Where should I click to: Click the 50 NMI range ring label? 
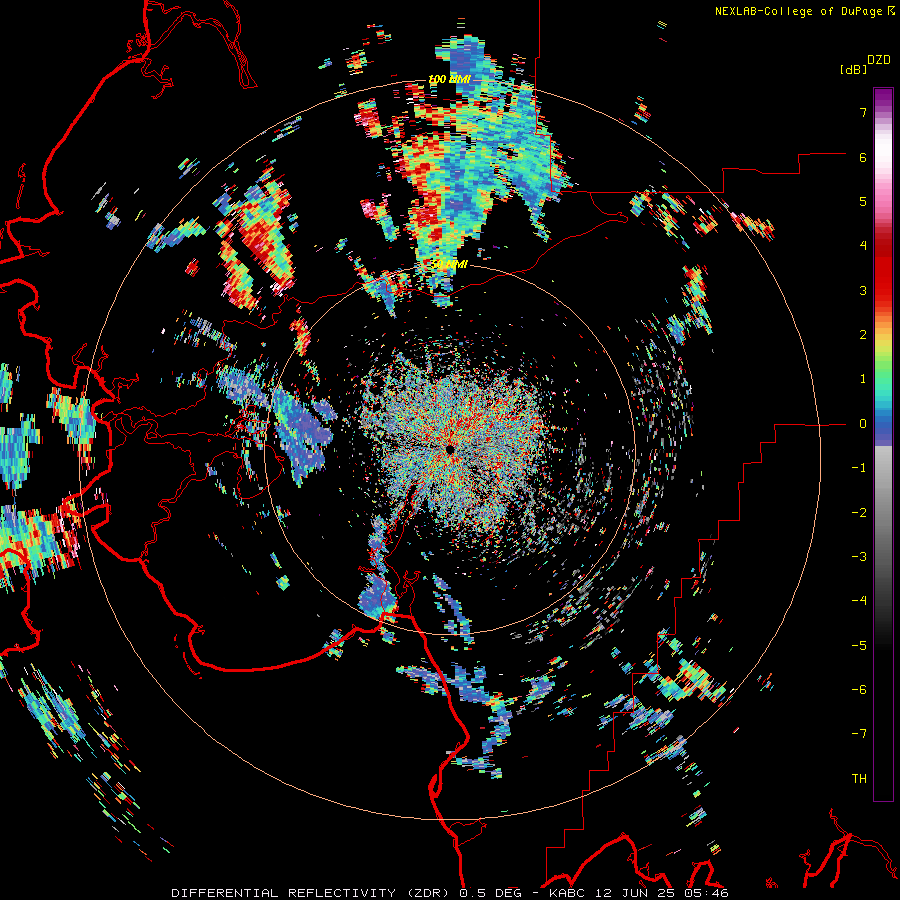coord(449,265)
